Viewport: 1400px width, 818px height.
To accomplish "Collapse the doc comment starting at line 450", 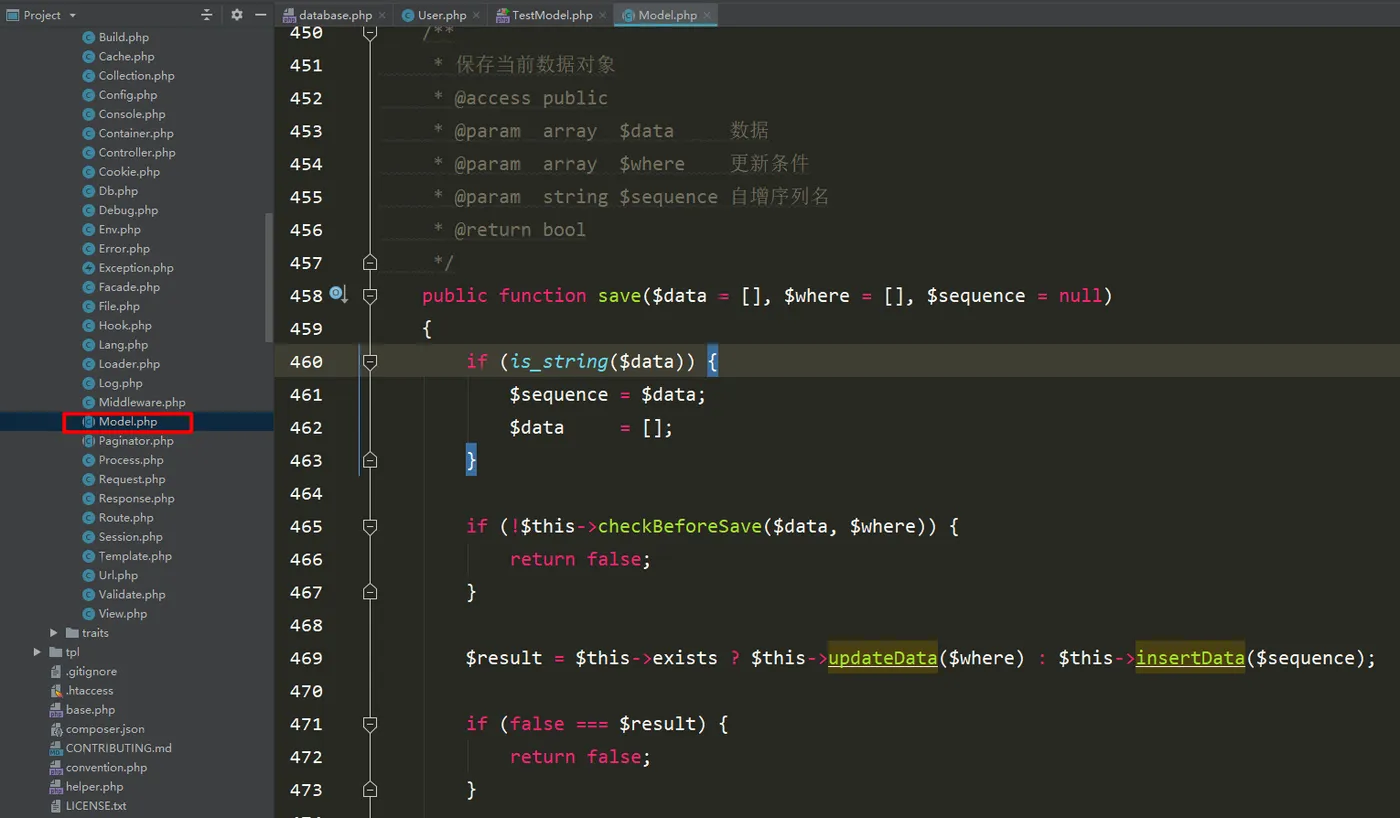I will 370,33.
